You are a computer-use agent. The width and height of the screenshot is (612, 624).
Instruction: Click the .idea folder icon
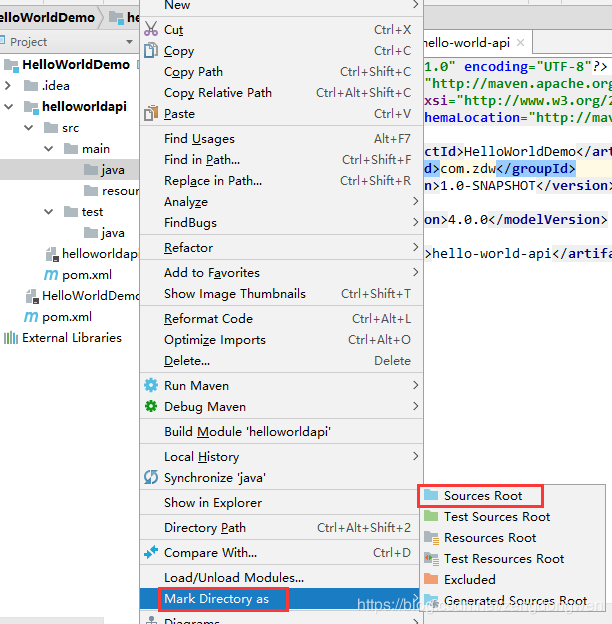[x=31, y=86]
